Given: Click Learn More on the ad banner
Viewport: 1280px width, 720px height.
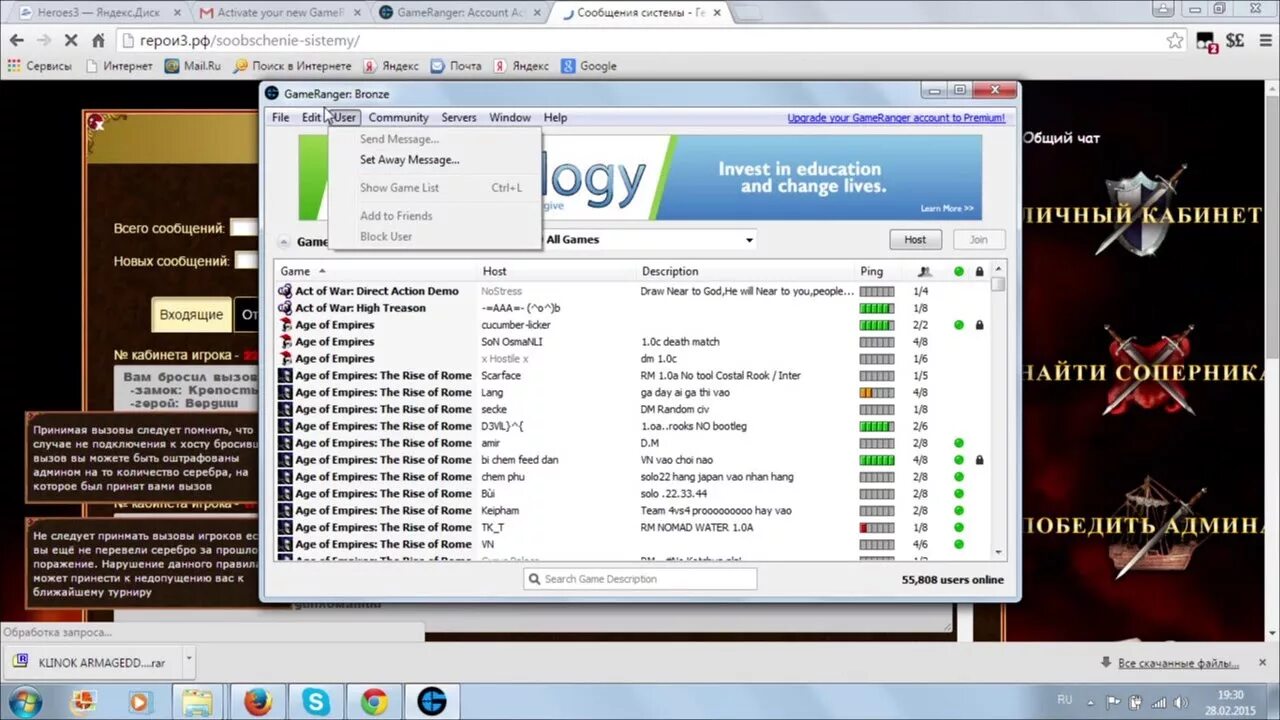Looking at the screenshot, I should click(x=946, y=208).
